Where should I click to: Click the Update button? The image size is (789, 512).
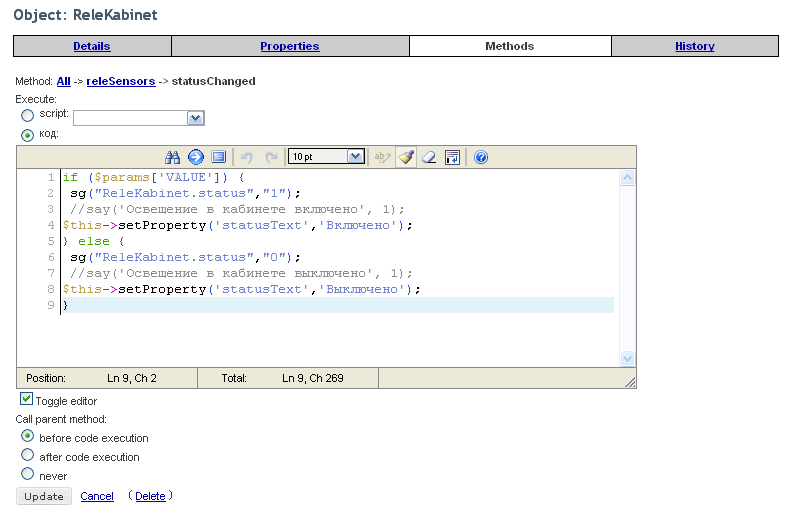(44, 496)
